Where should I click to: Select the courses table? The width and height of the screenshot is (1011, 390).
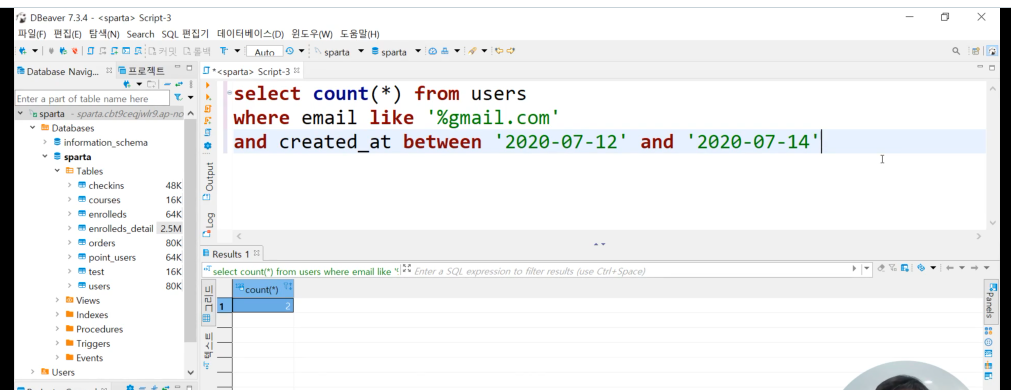click(104, 200)
